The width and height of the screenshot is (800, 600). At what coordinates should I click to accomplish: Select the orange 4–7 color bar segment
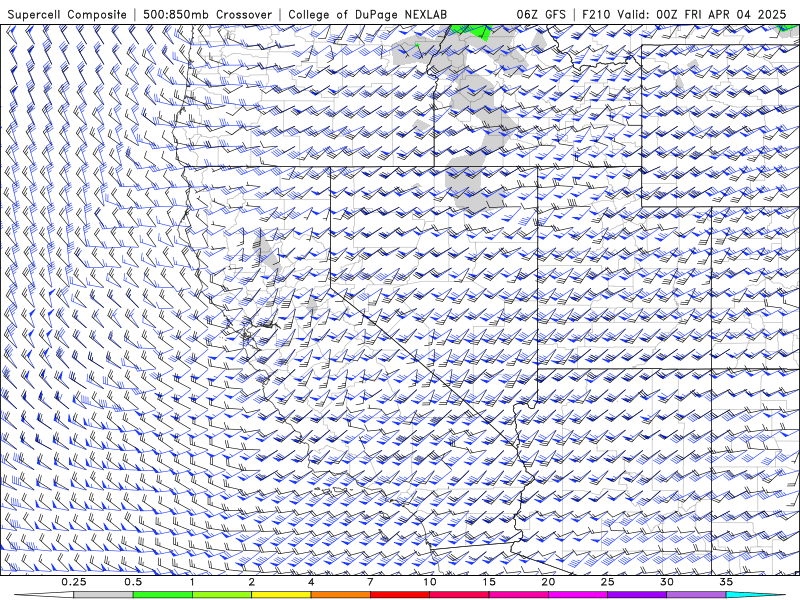(340, 595)
